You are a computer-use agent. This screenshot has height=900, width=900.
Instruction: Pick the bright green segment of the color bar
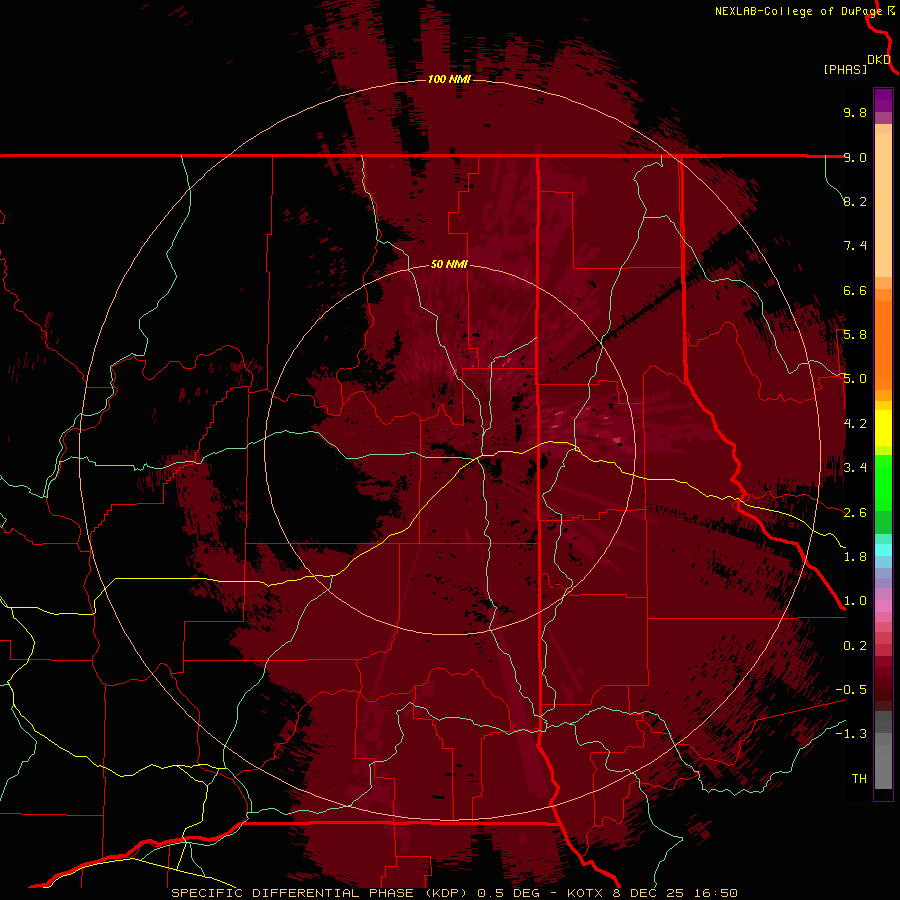(883, 482)
